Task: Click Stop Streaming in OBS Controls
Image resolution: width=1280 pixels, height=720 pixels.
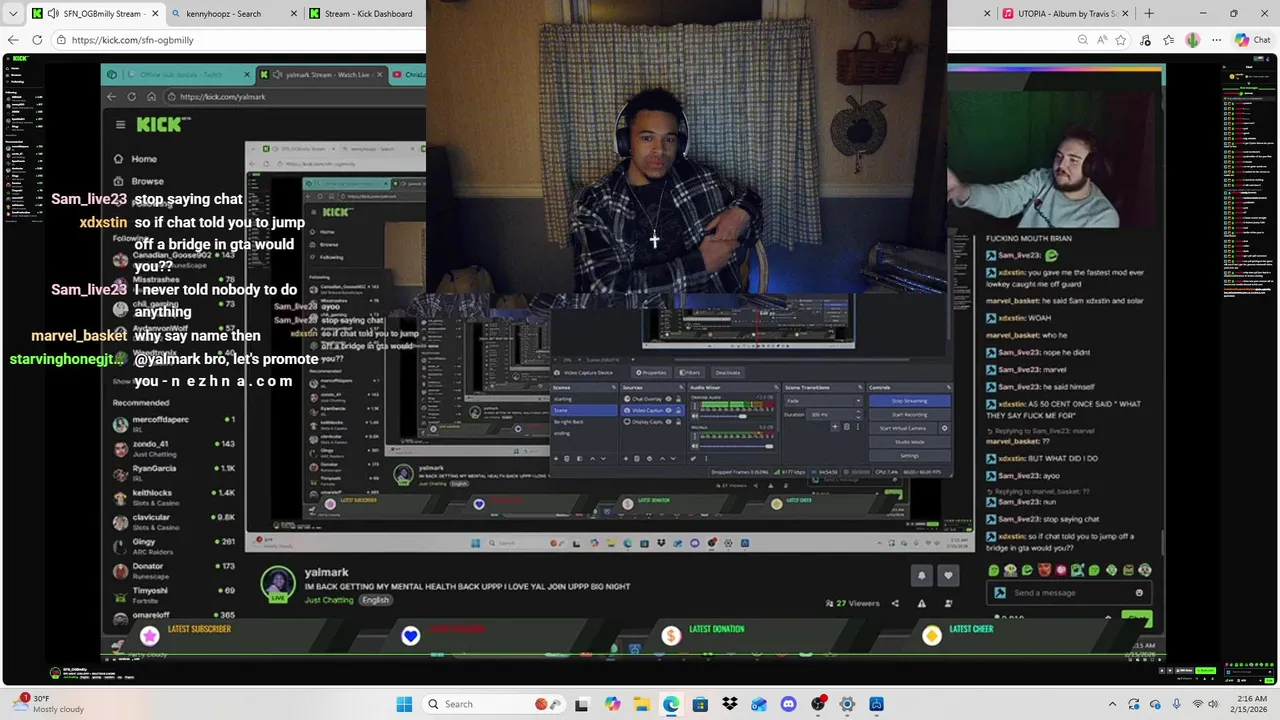Action: coord(910,401)
